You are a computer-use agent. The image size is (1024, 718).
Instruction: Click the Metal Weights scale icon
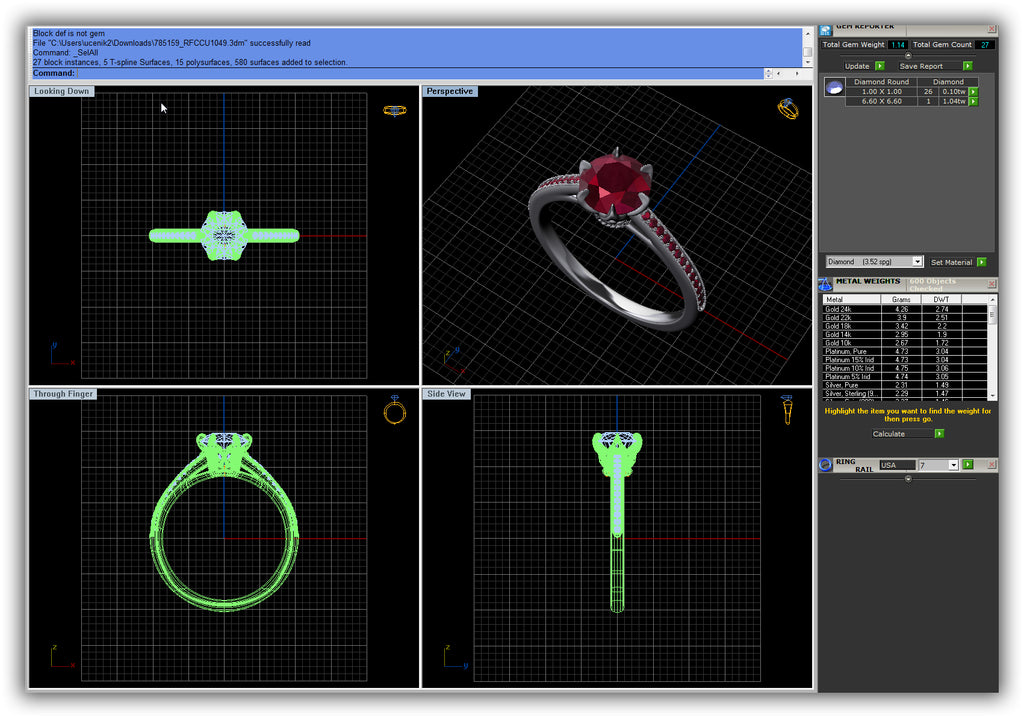tap(826, 284)
